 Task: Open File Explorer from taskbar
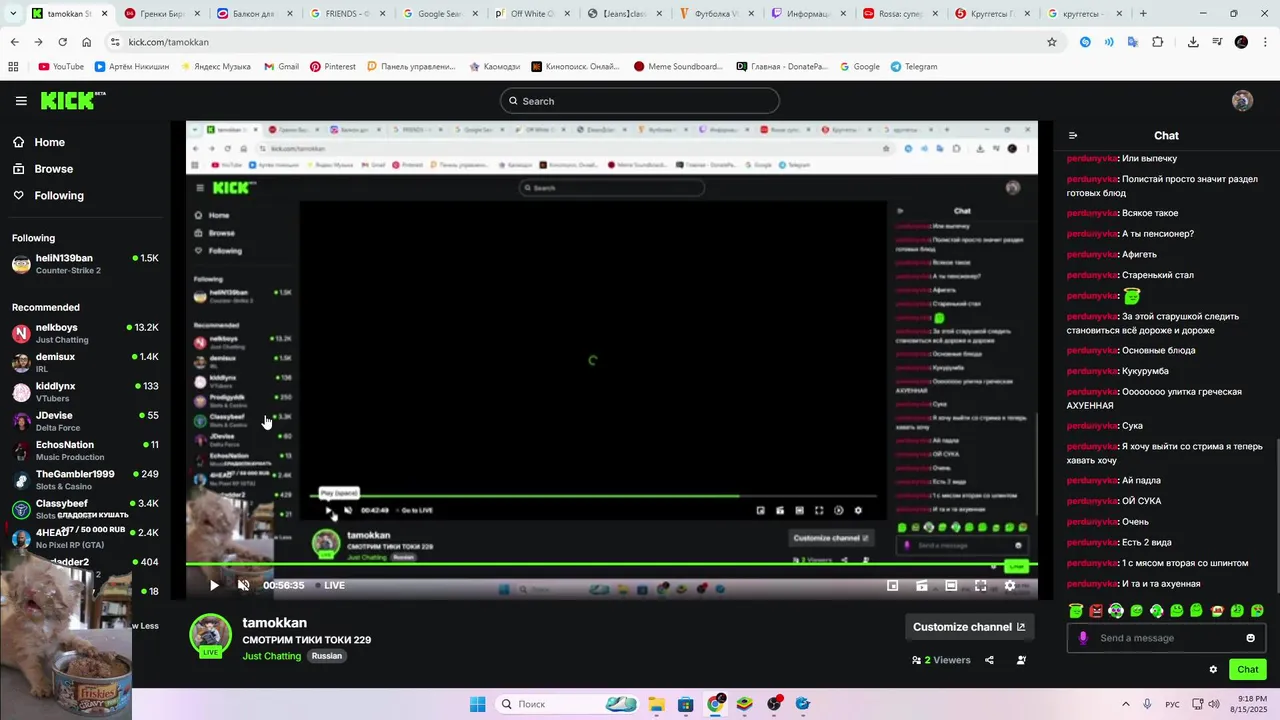point(656,704)
